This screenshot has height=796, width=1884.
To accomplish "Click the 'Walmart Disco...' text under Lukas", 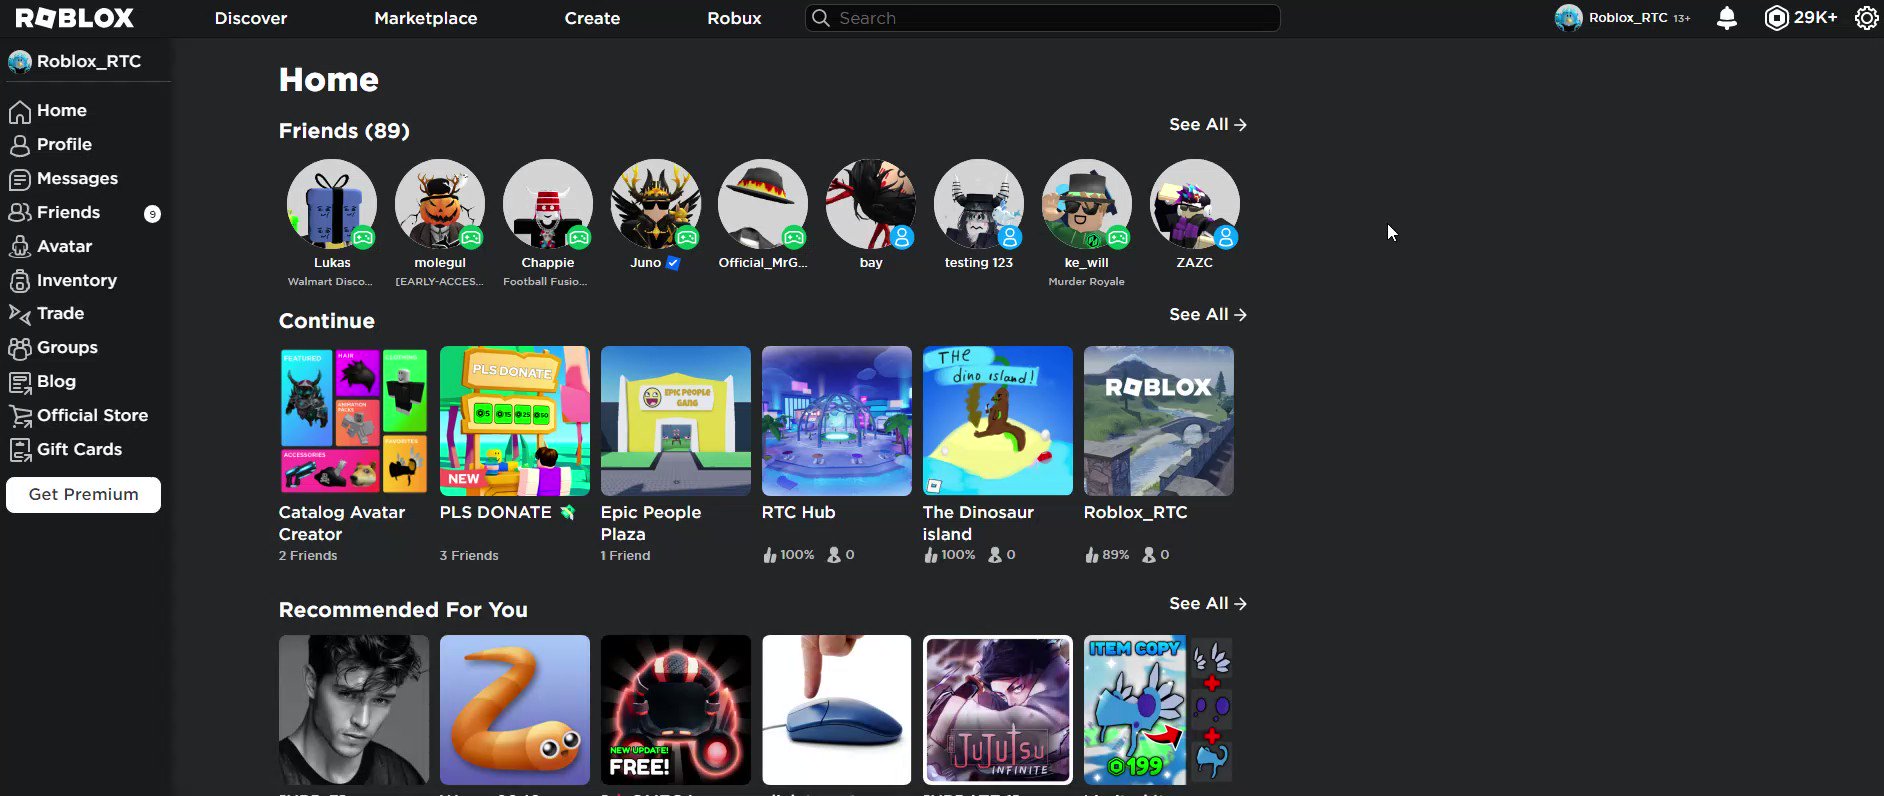I will coord(330,282).
